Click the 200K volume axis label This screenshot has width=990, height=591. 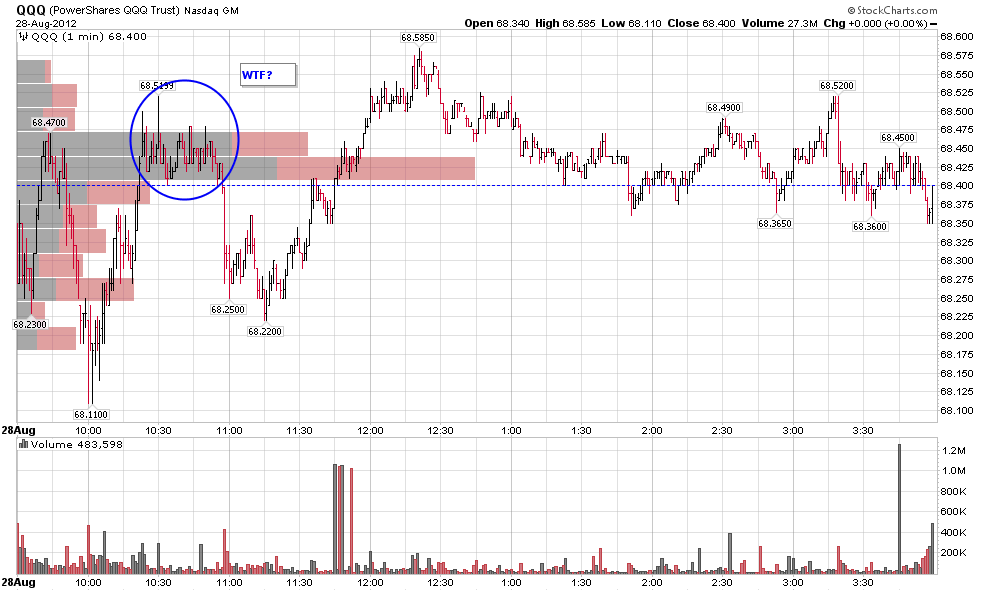click(x=953, y=553)
